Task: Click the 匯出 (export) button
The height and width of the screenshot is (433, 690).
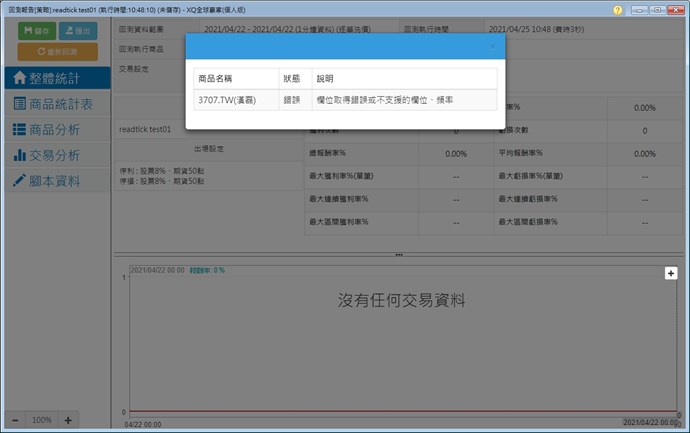Action: coord(78,32)
